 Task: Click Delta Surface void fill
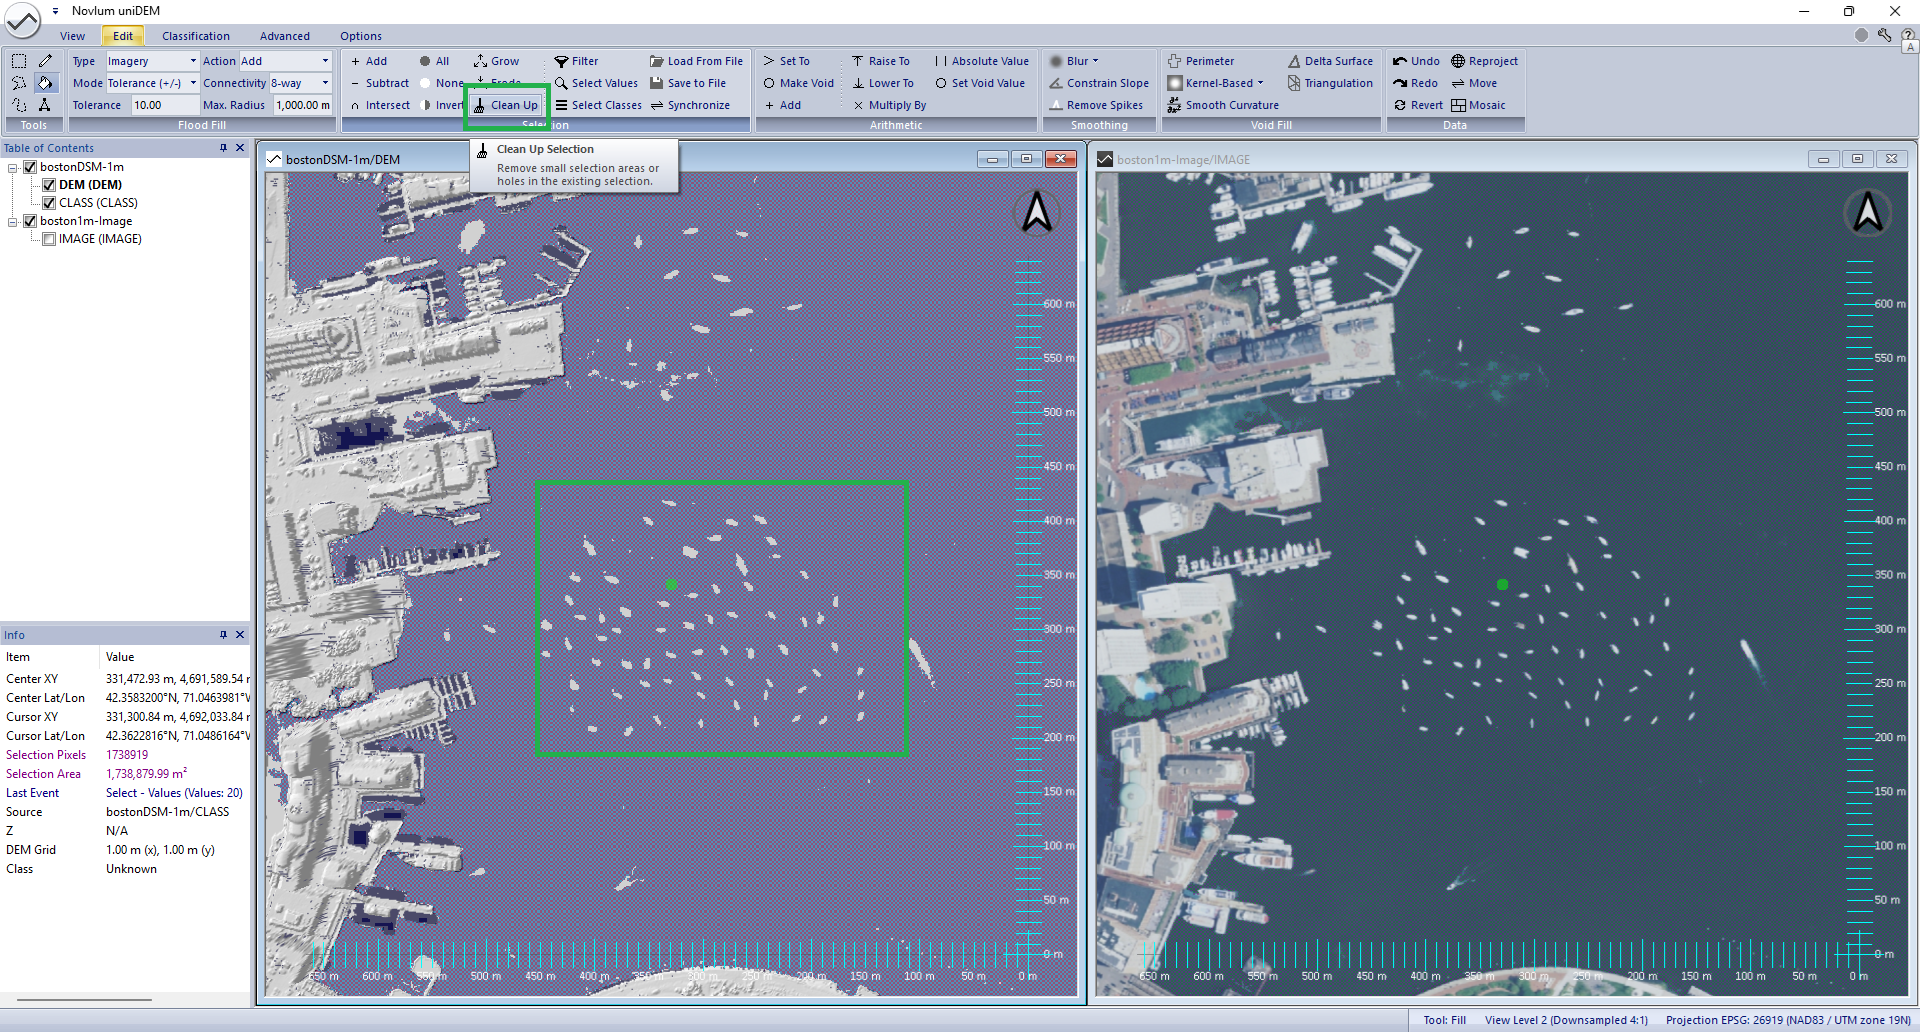(1329, 61)
